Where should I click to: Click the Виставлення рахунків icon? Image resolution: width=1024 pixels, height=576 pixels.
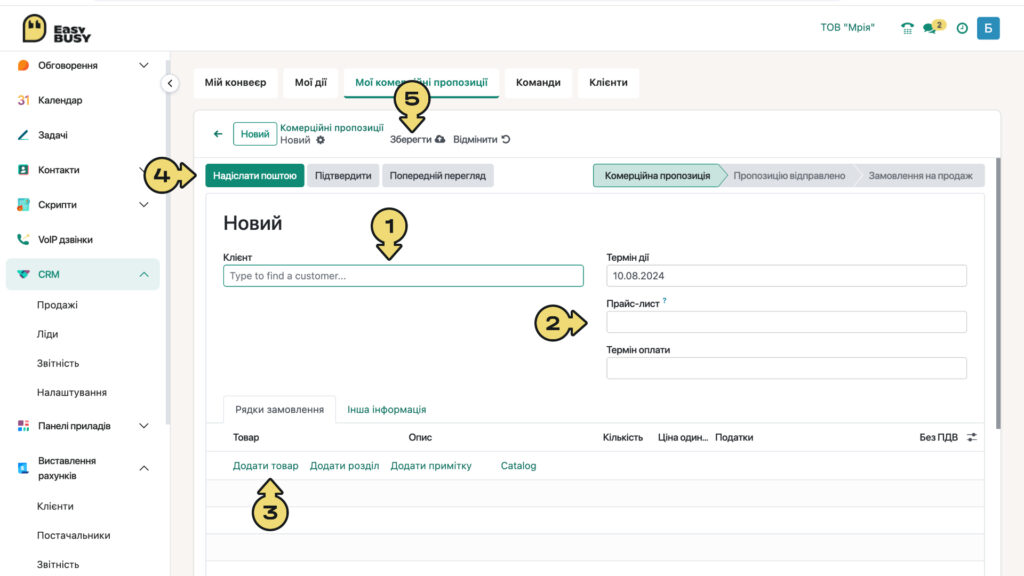pos(23,468)
